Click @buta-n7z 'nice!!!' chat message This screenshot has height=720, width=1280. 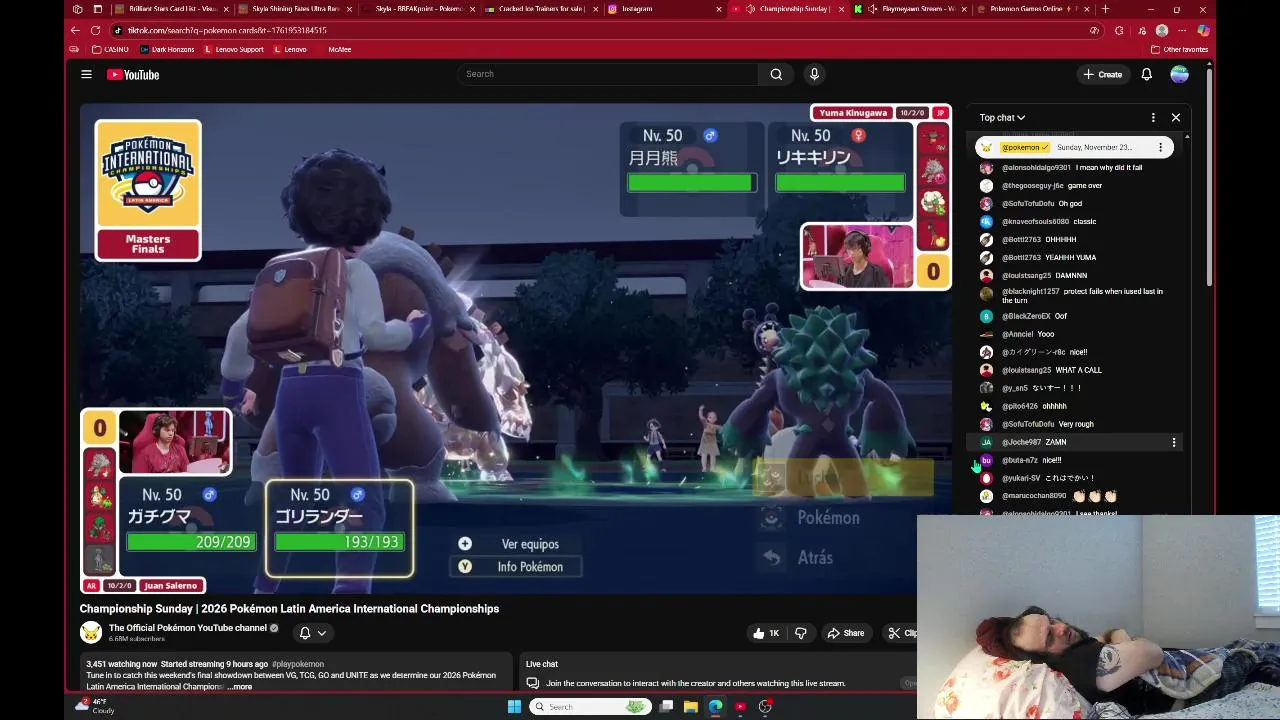1032,460
